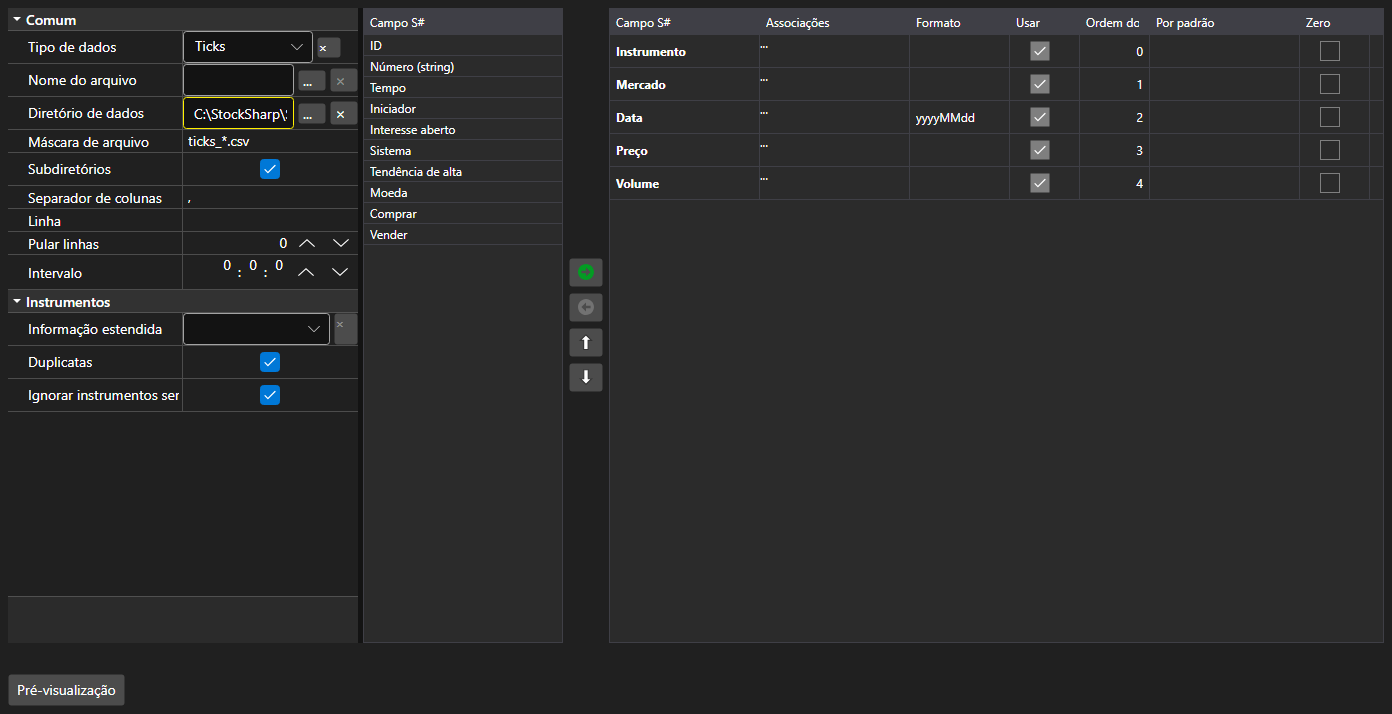Sort by the Por padrão column header
The width and height of the screenshot is (1392, 714).
tap(1224, 22)
